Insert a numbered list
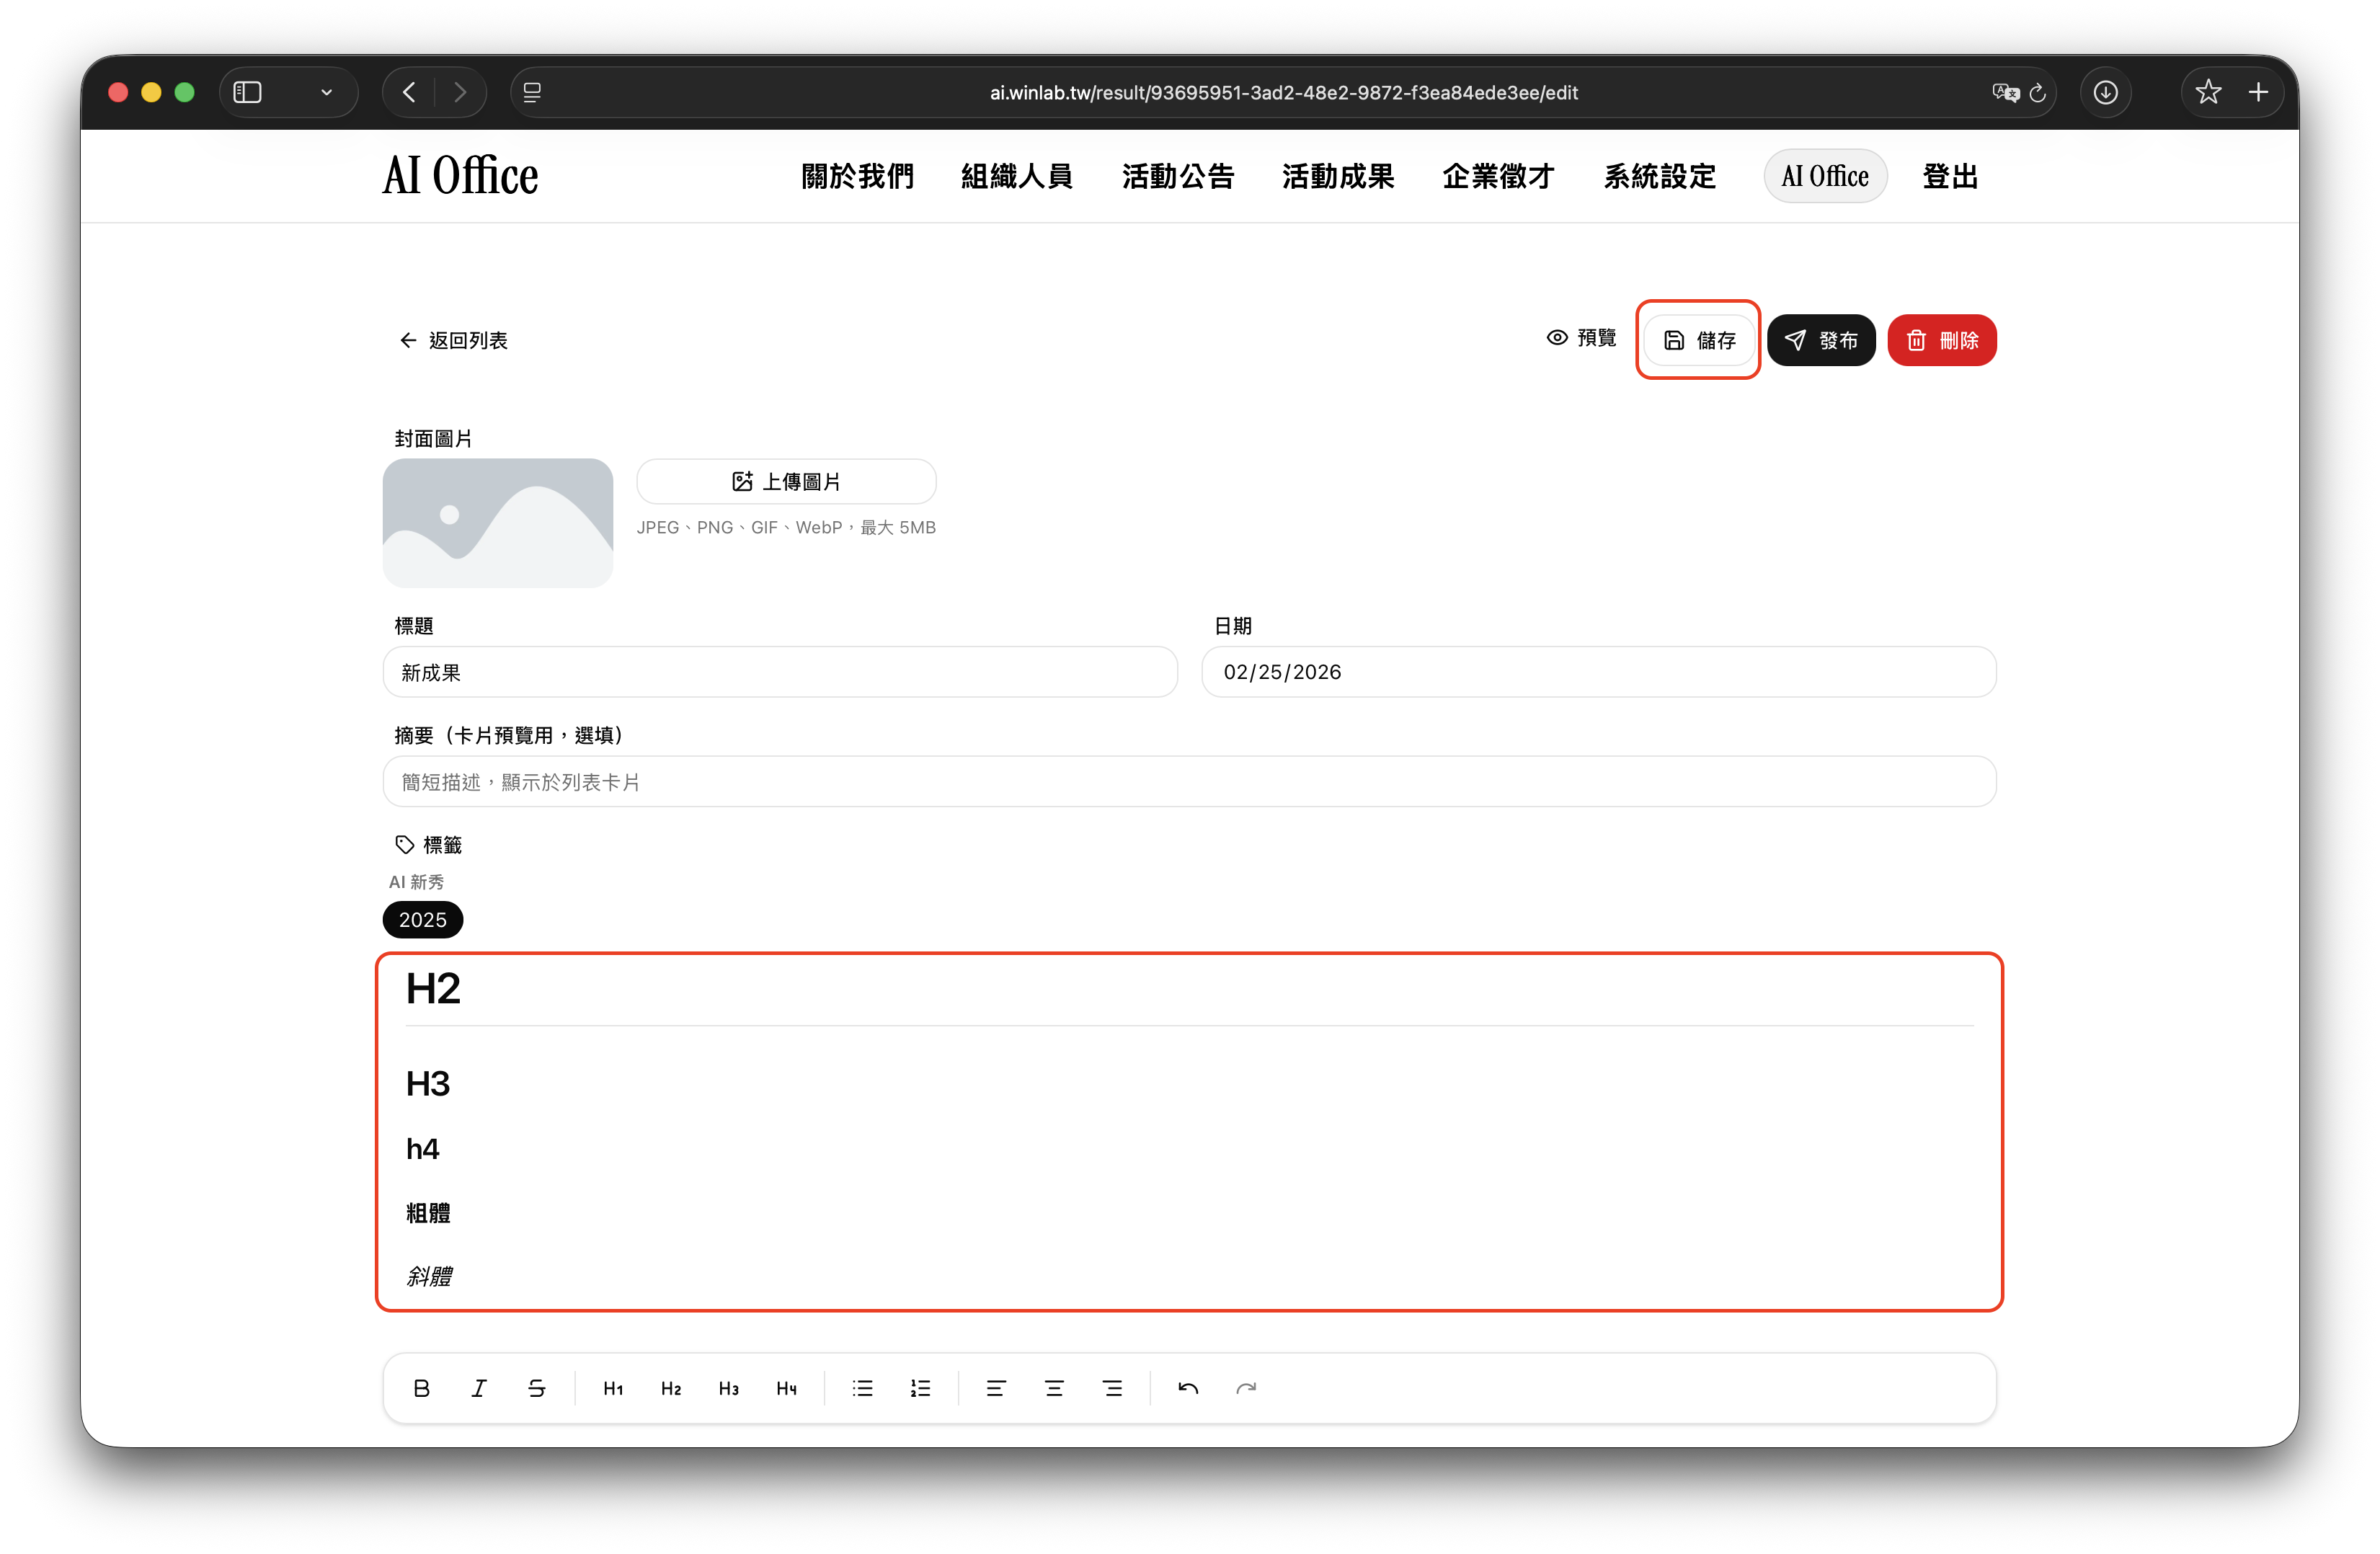2380x1554 pixels. point(920,1388)
